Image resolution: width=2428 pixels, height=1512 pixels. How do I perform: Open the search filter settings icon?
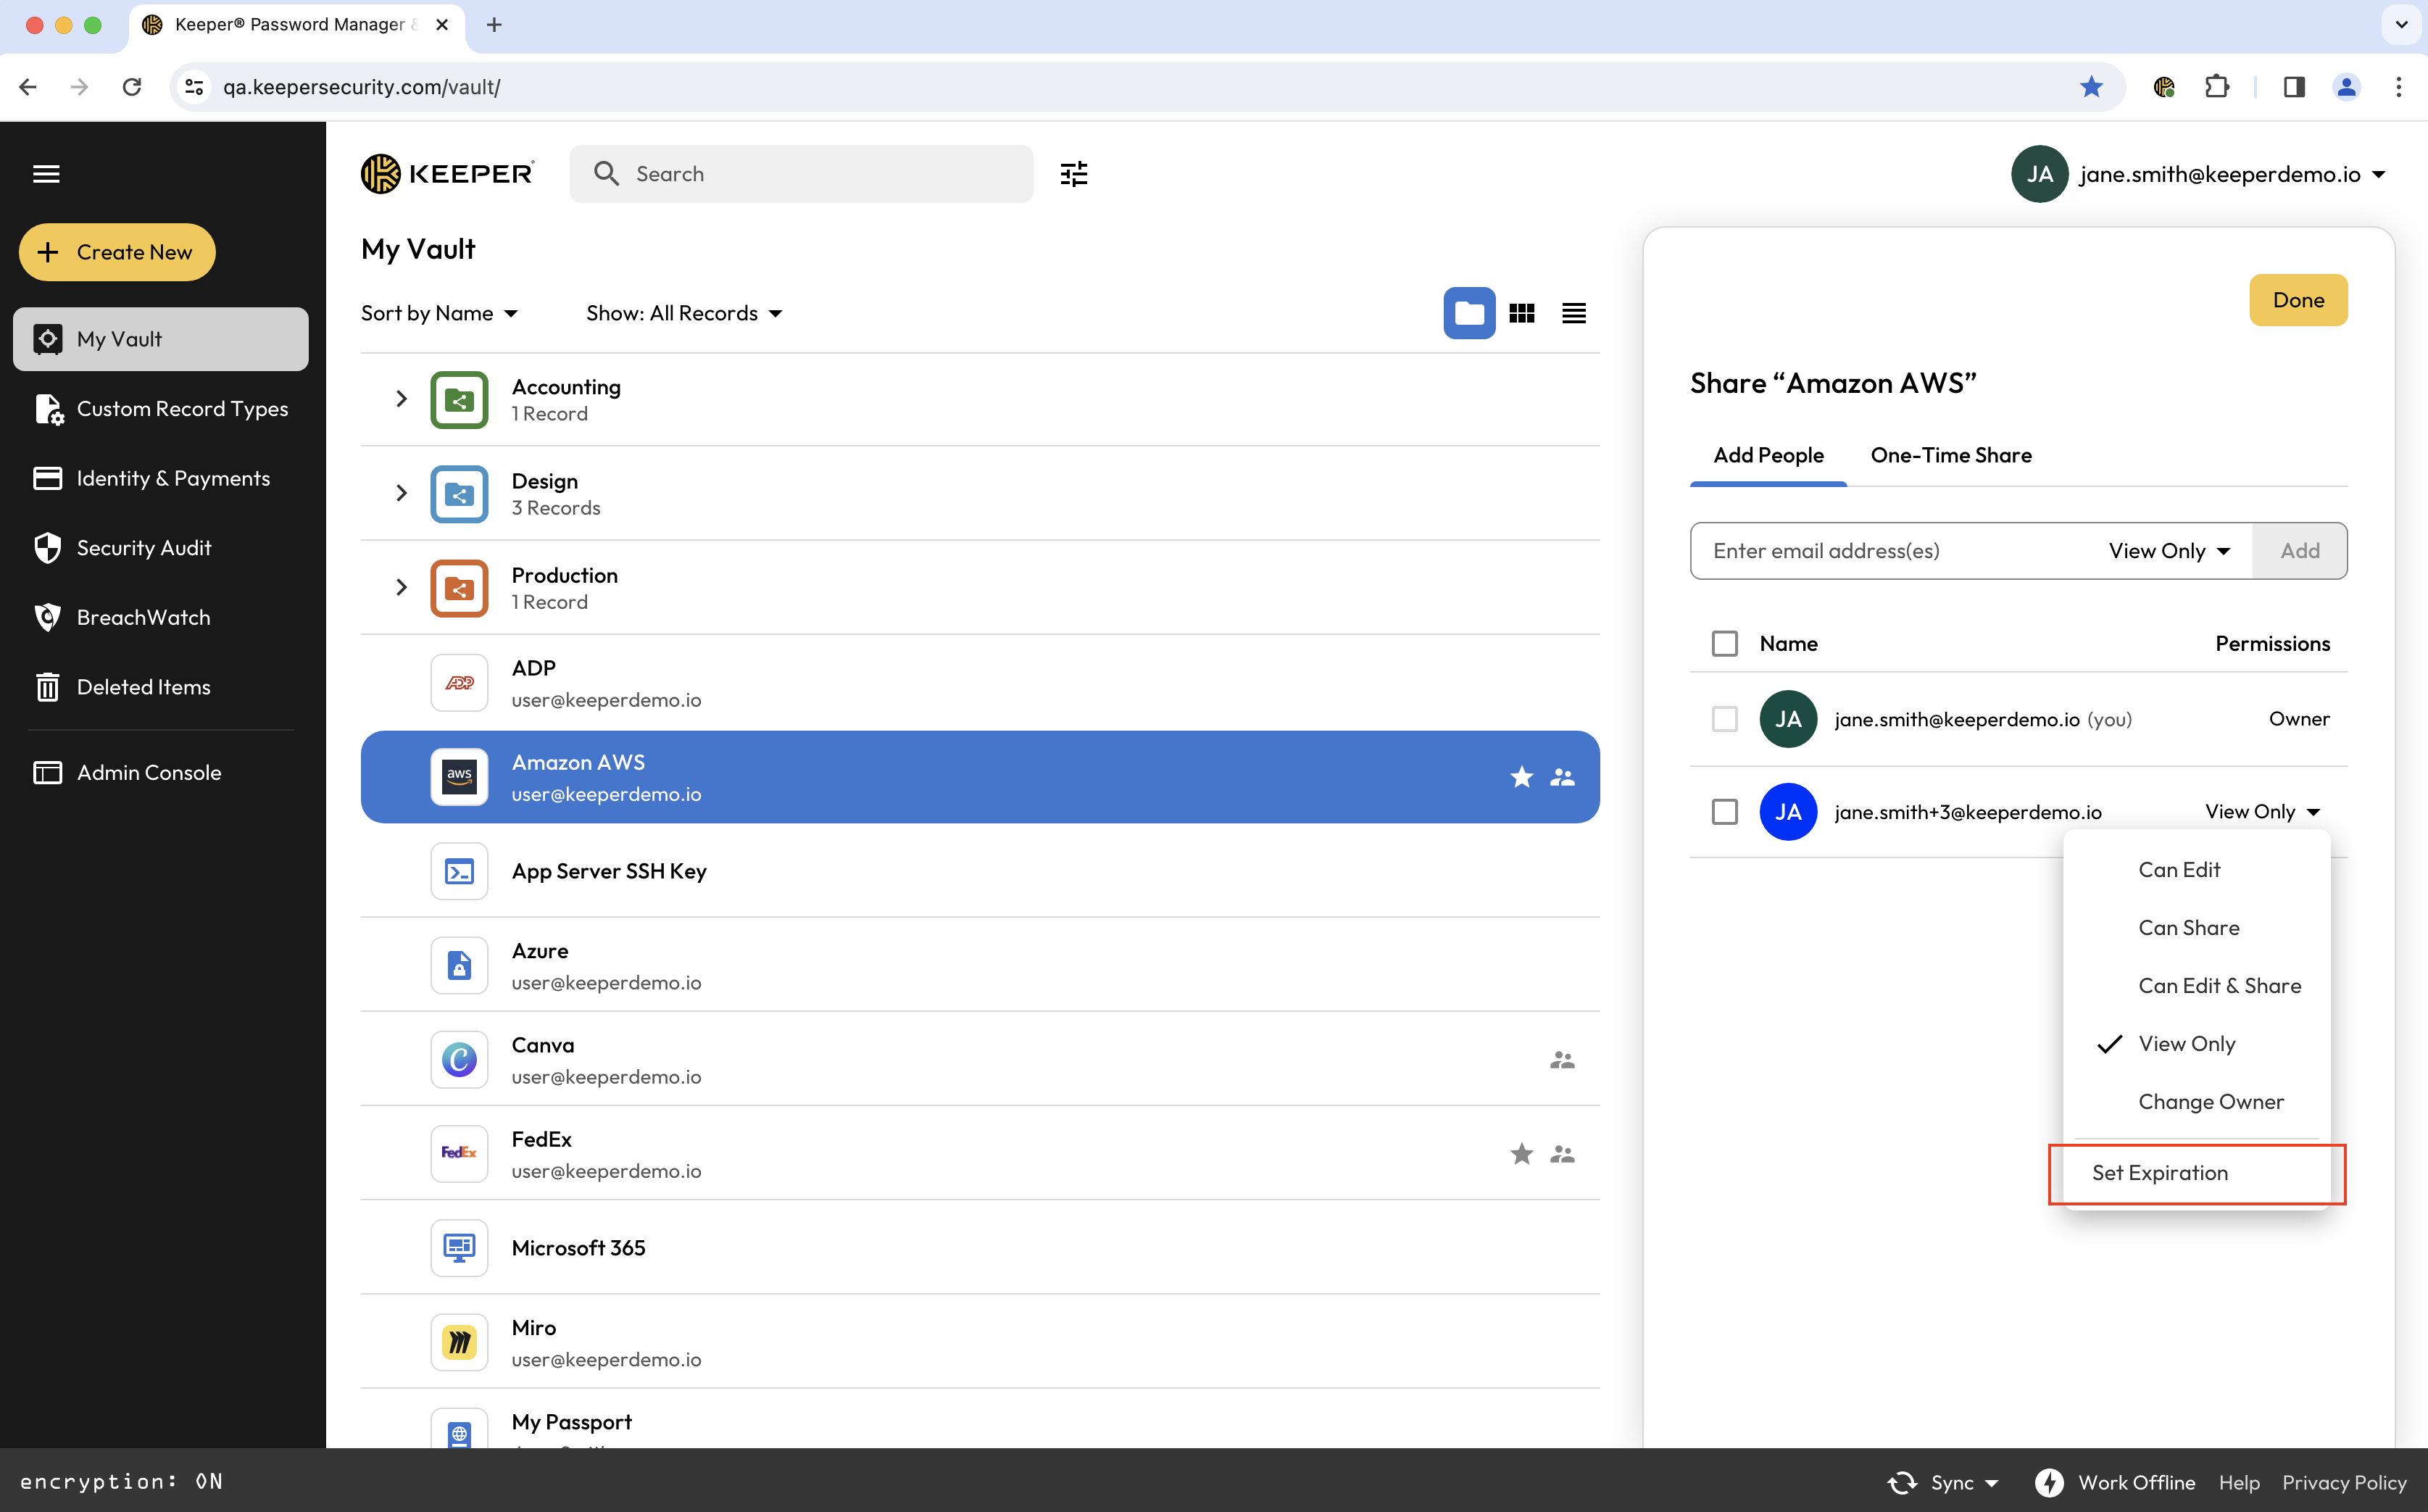[1073, 174]
